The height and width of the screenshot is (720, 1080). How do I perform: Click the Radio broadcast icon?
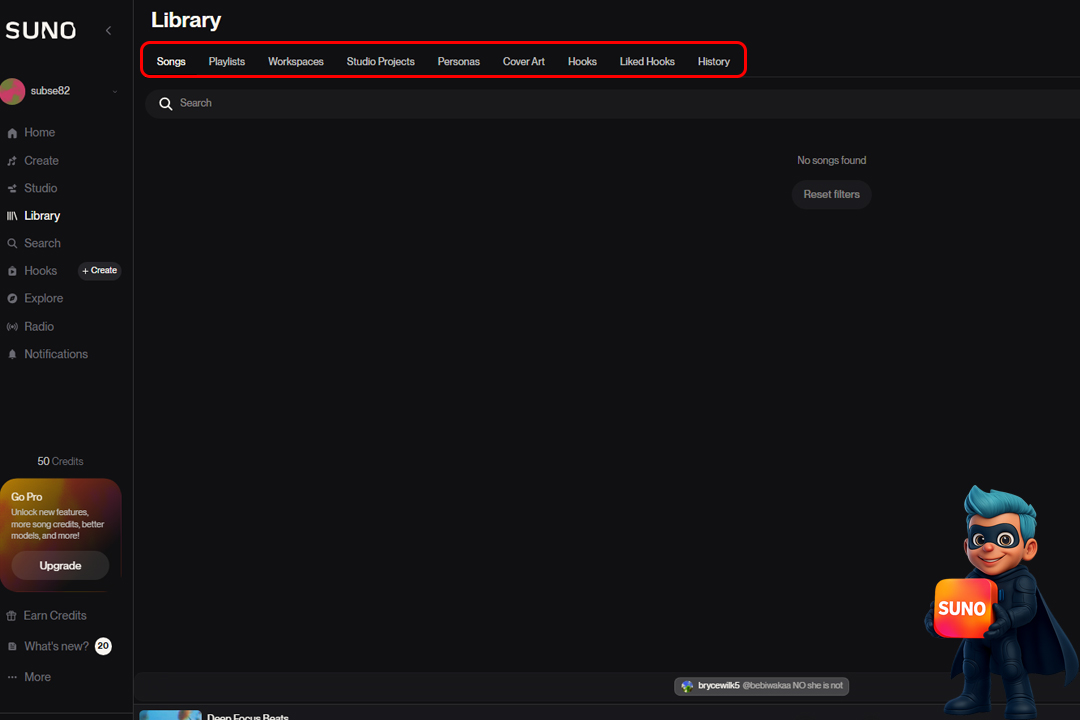click(x=12, y=327)
